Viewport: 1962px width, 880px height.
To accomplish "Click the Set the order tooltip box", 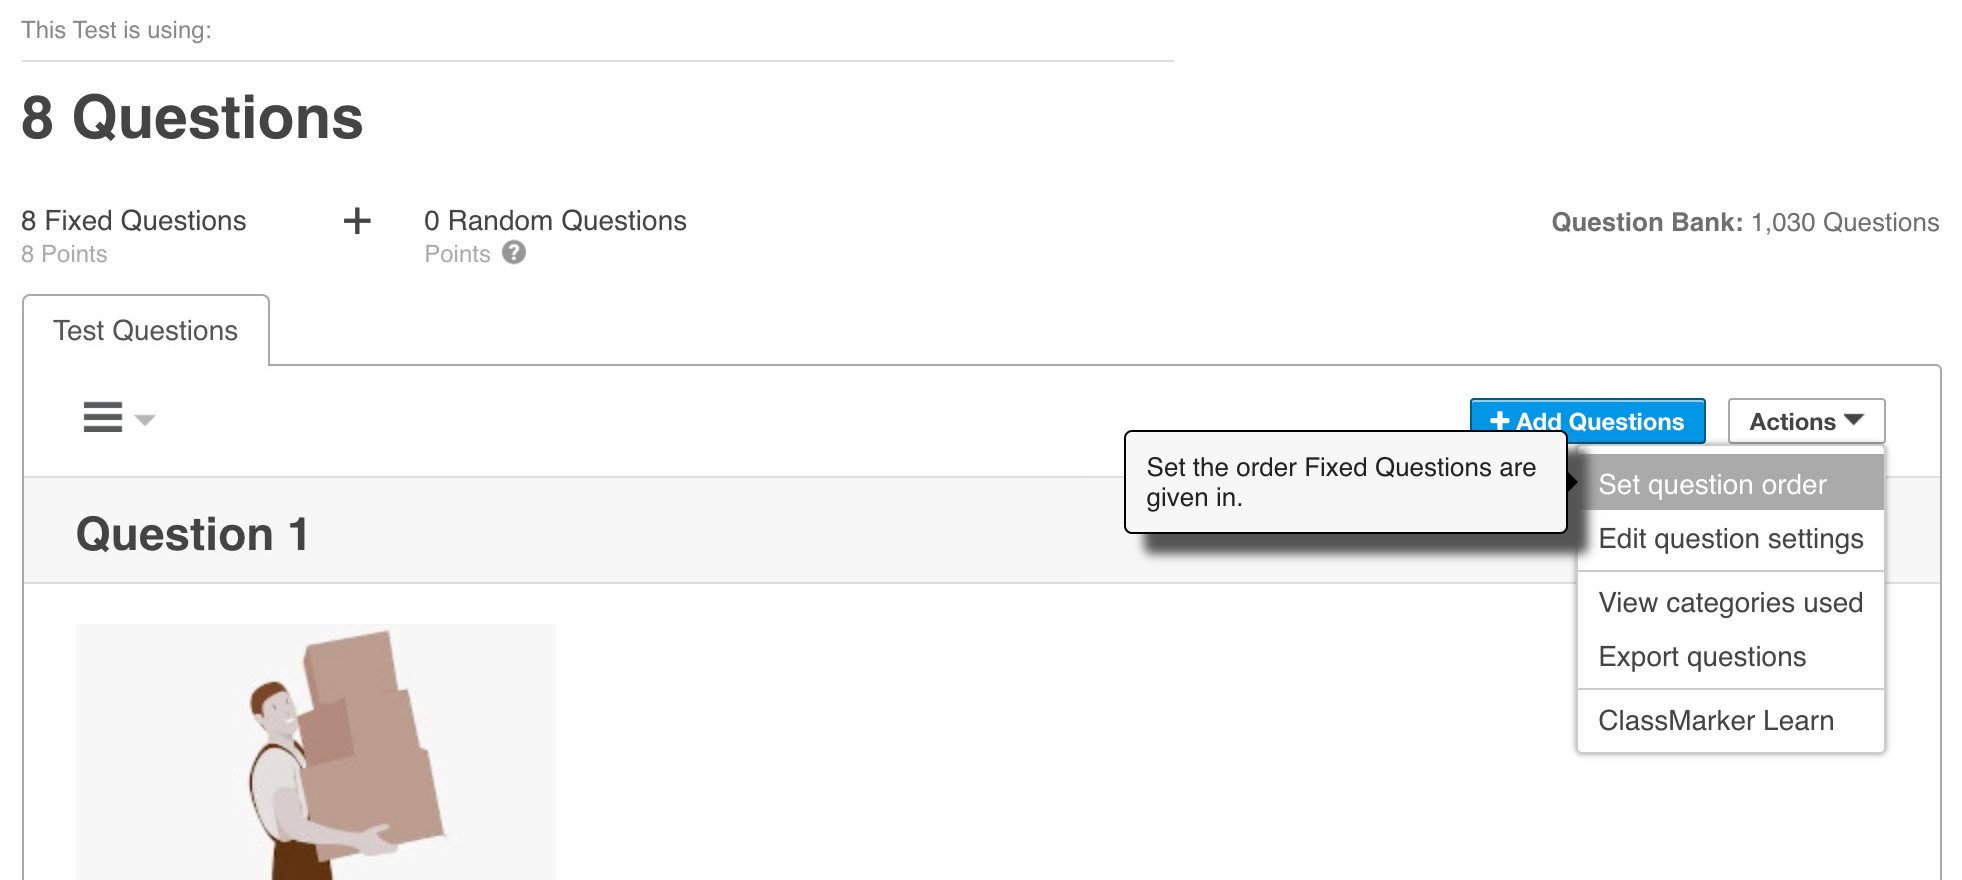I will point(1344,482).
